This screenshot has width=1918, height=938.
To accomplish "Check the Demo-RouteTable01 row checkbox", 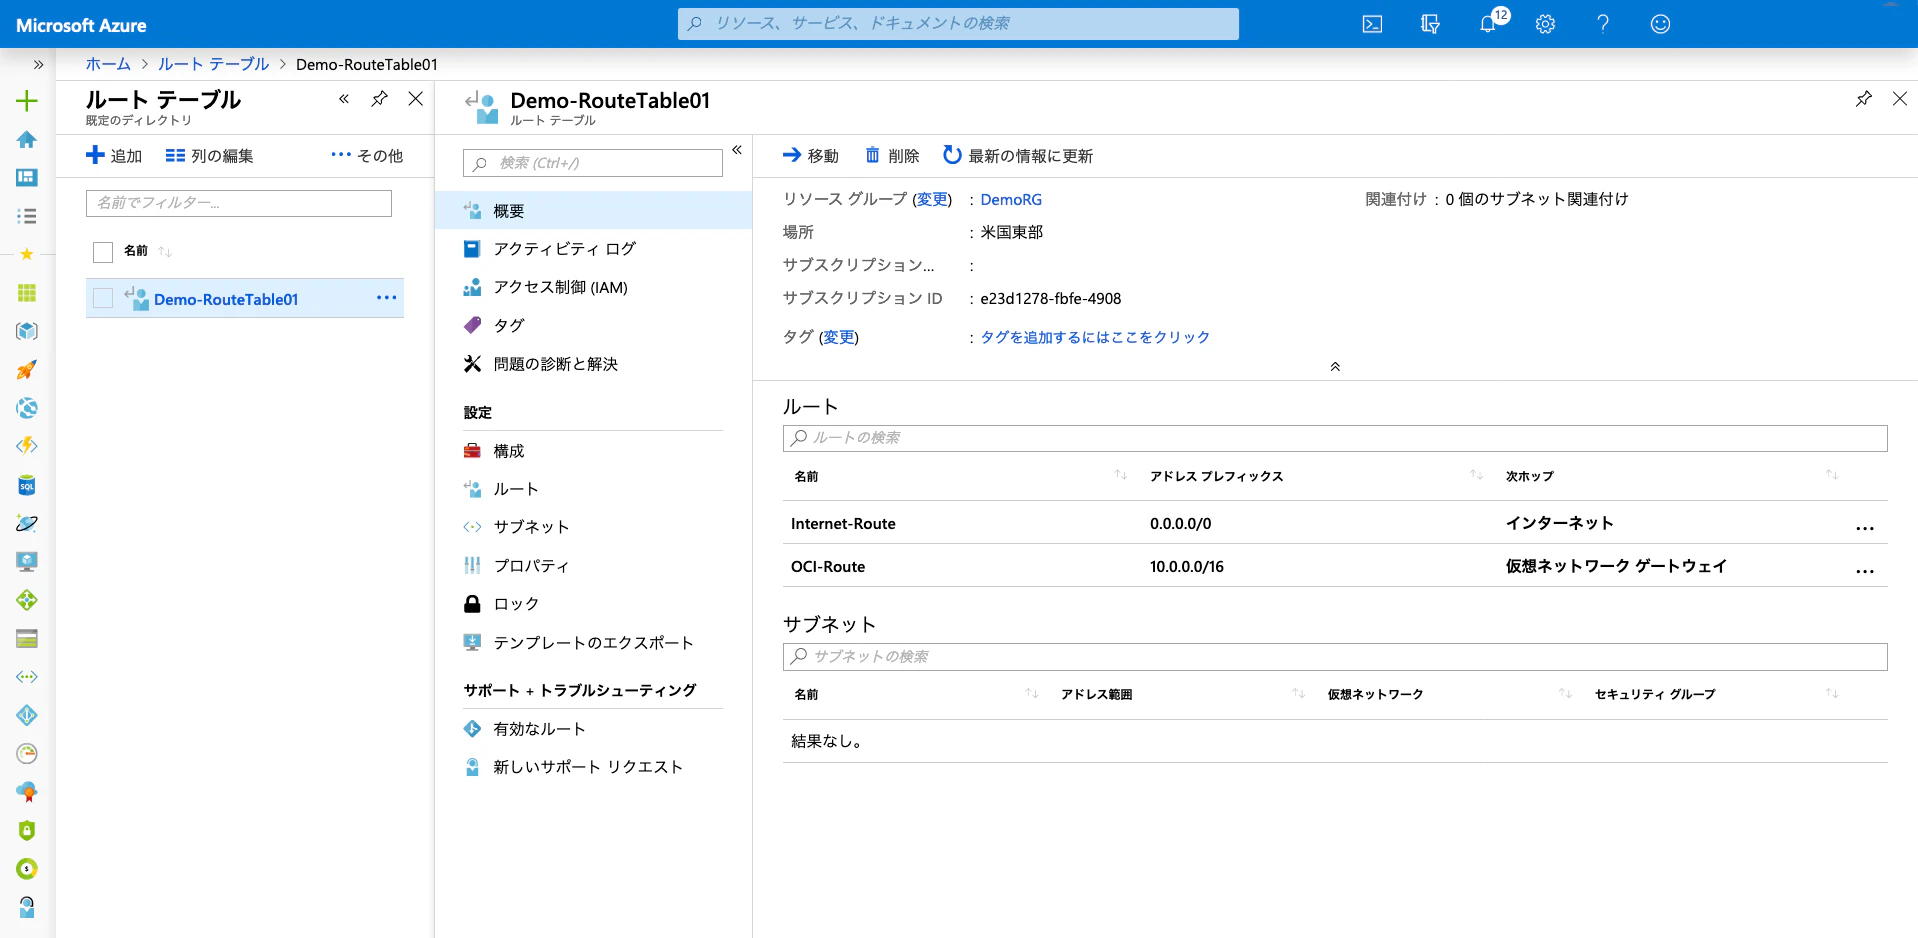I will pyautogui.click(x=102, y=298).
